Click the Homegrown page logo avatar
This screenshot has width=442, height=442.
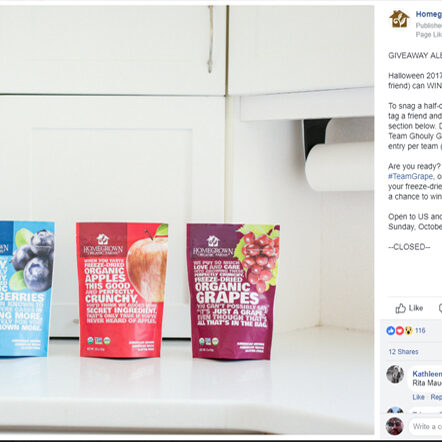[399, 19]
